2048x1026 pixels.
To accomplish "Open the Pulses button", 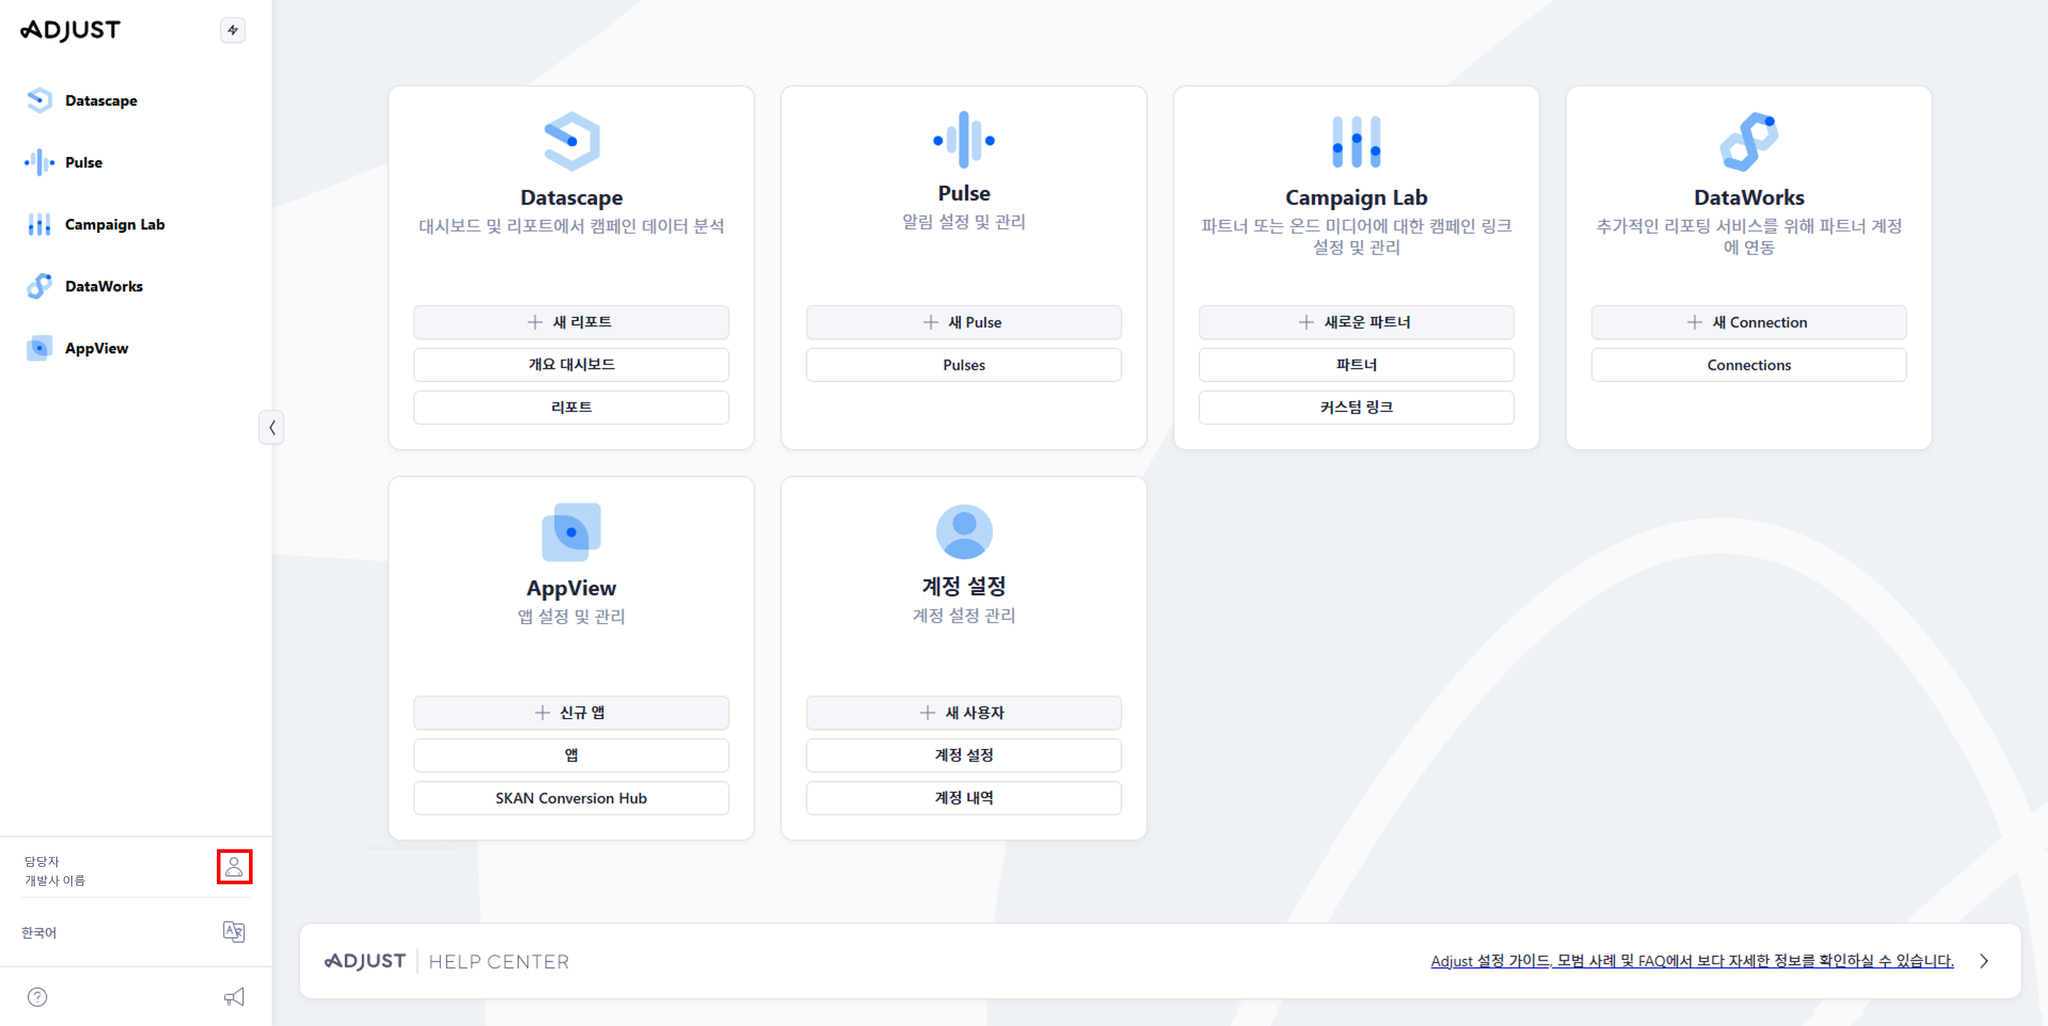I will [x=964, y=365].
